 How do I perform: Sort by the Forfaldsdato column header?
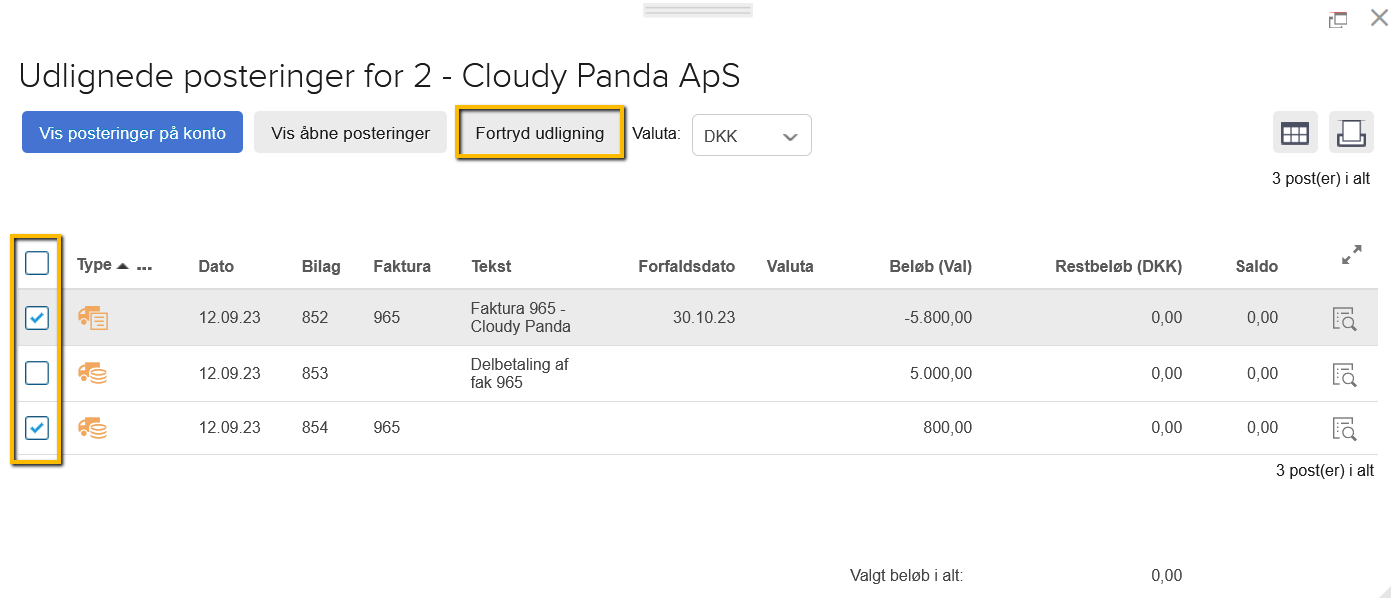coord(686,267)
